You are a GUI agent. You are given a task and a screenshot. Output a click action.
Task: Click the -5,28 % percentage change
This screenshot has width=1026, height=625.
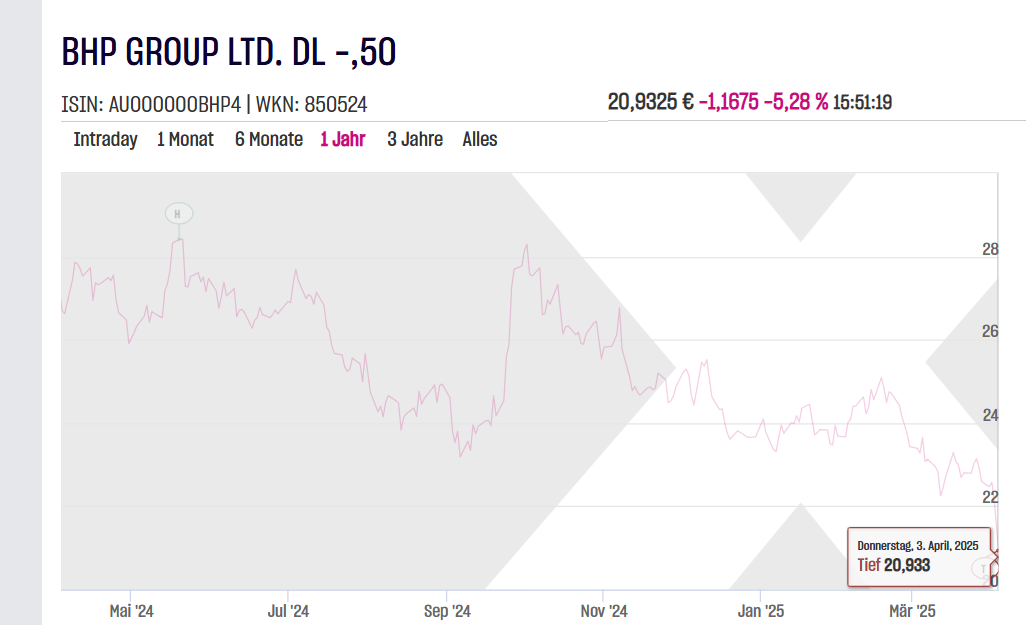pyautogui.click(x=794, y=102)
